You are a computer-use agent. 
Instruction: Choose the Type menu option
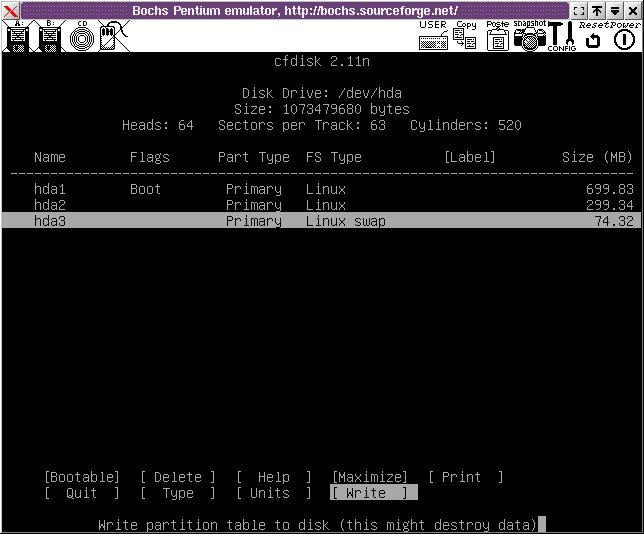(x=177, y=493)
